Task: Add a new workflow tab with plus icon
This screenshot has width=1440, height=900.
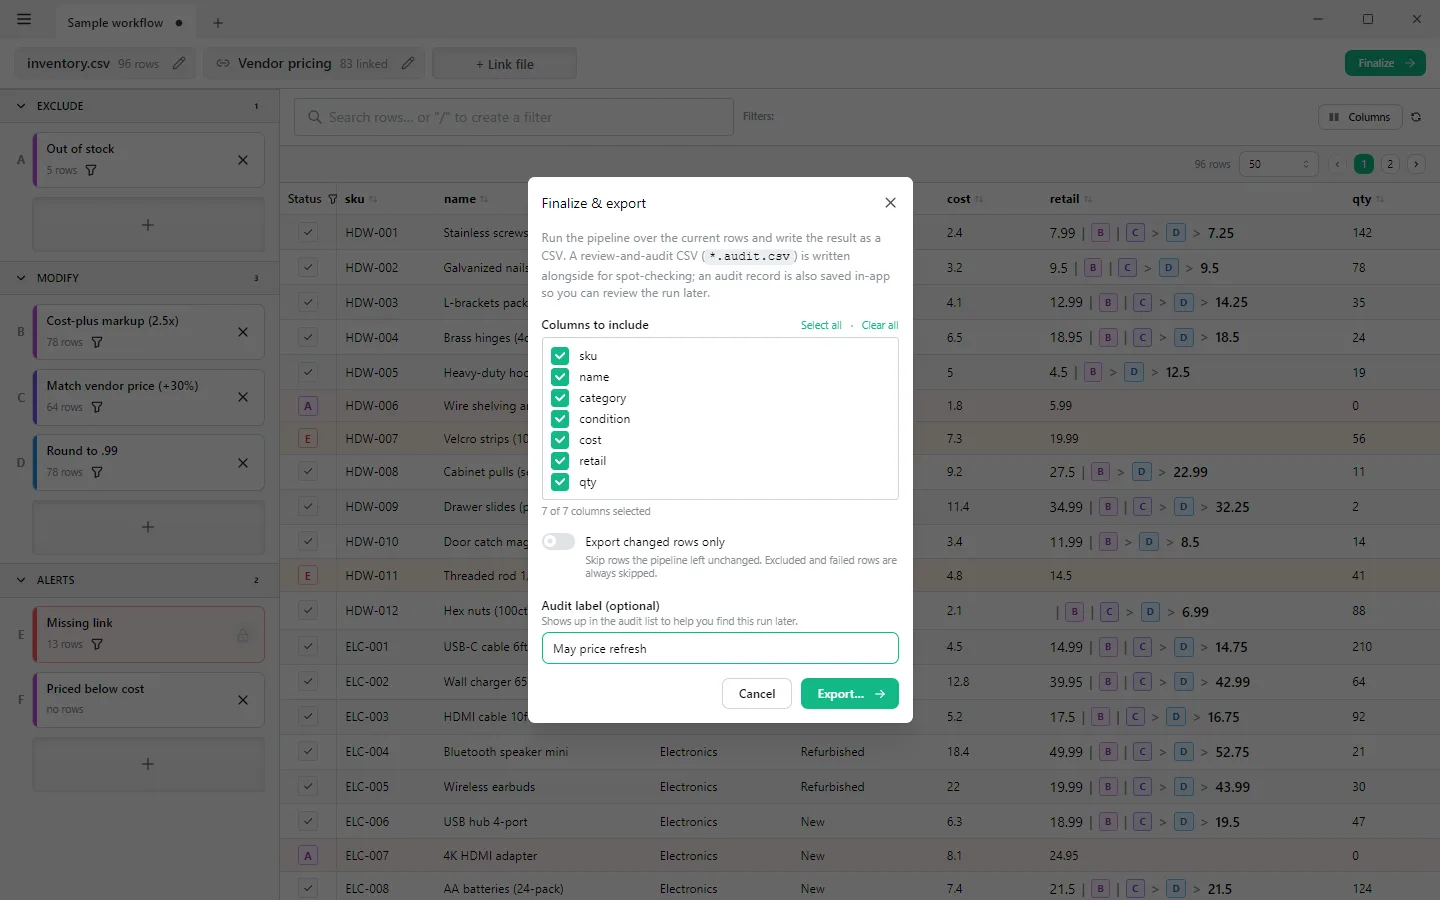Action: coord(218,22)
